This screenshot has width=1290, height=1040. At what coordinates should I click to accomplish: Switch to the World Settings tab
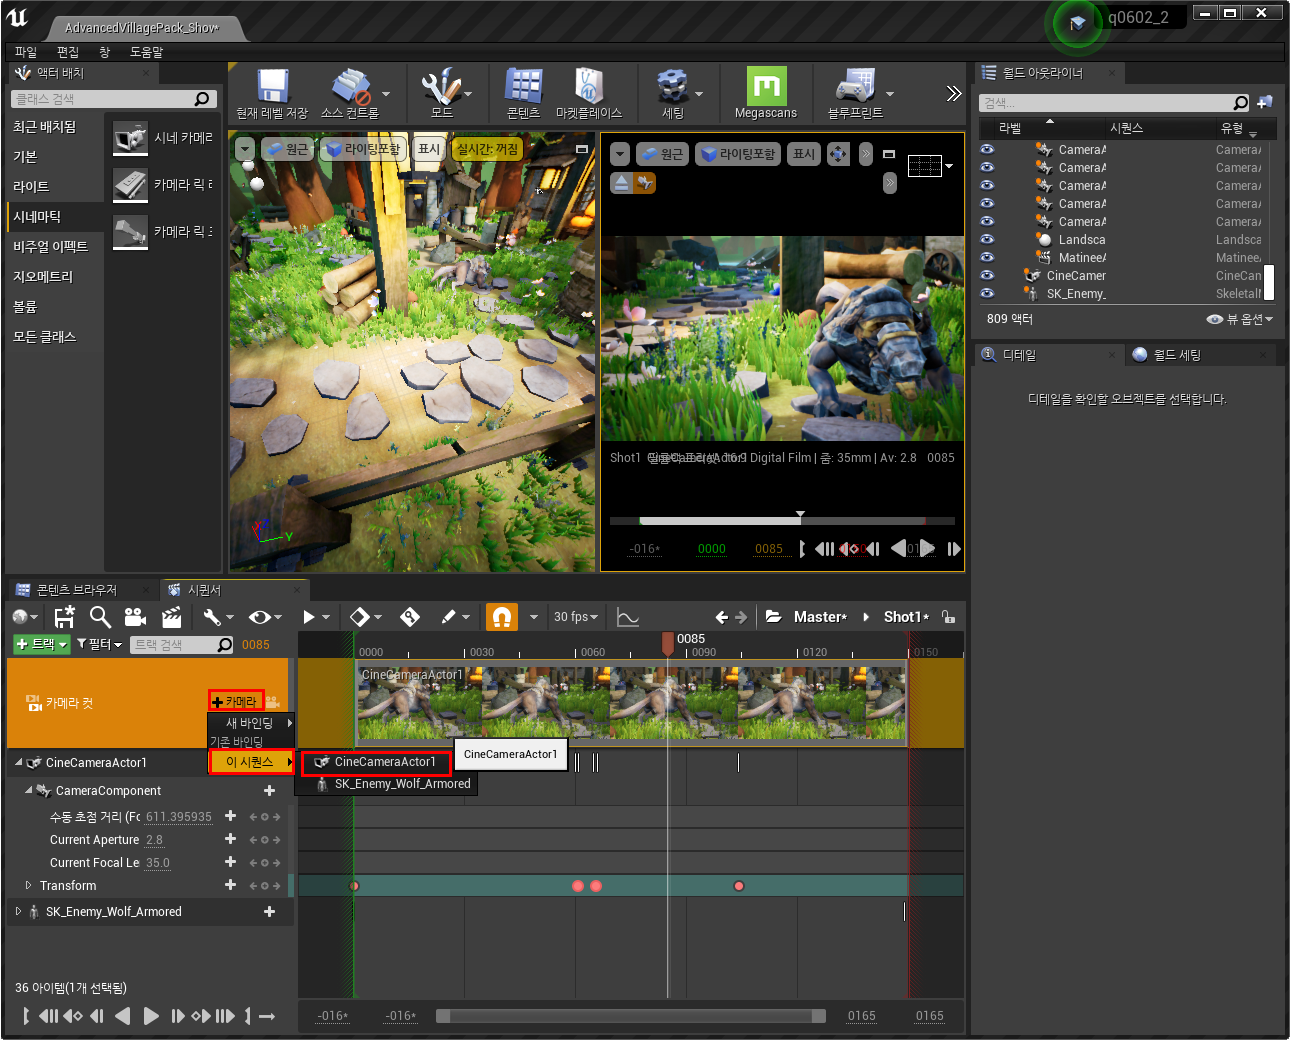coord(1177,355)
